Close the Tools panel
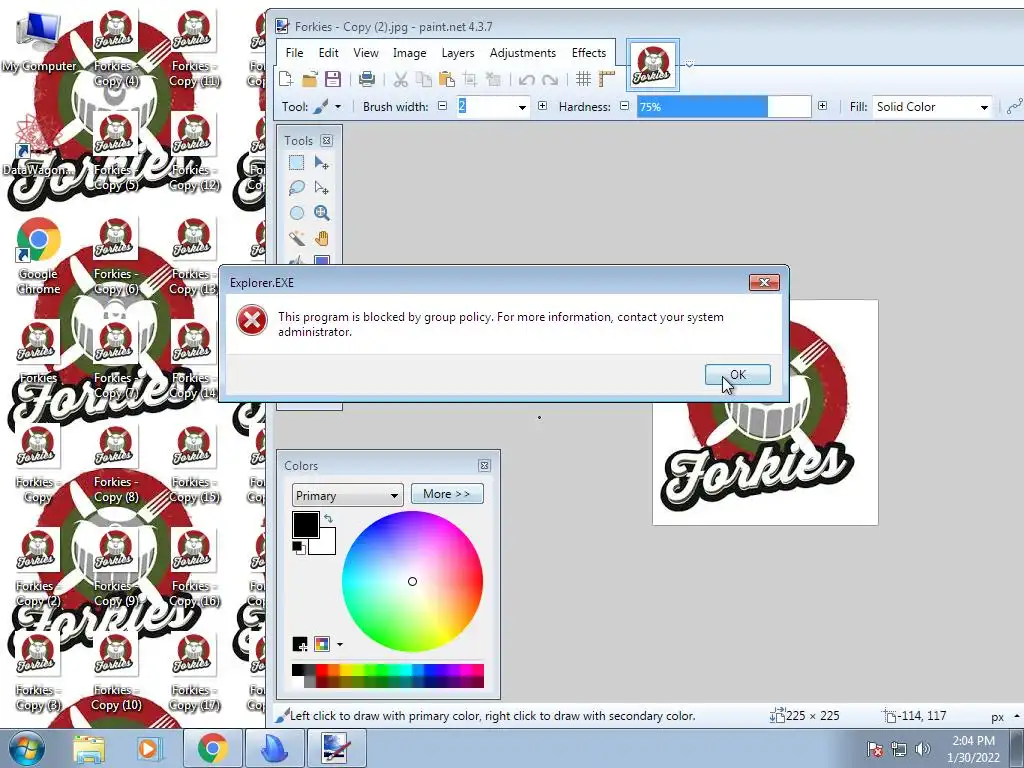Image resolution: width=1024 pixels, height=768 pixels. (x=327, y=140)
